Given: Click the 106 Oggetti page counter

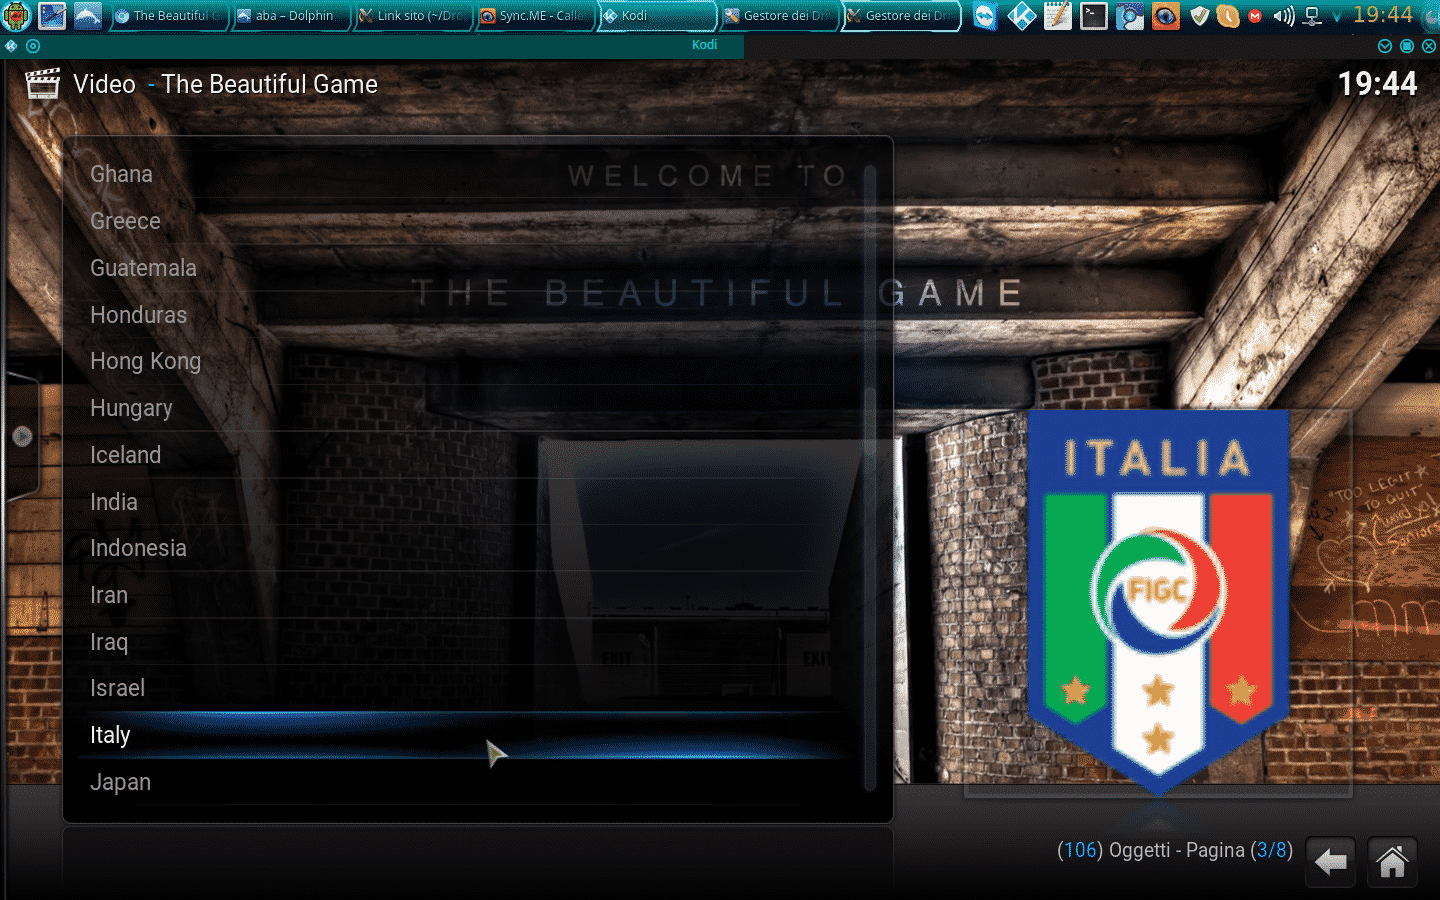Looking at the screenshot, I should (1175, 850).
